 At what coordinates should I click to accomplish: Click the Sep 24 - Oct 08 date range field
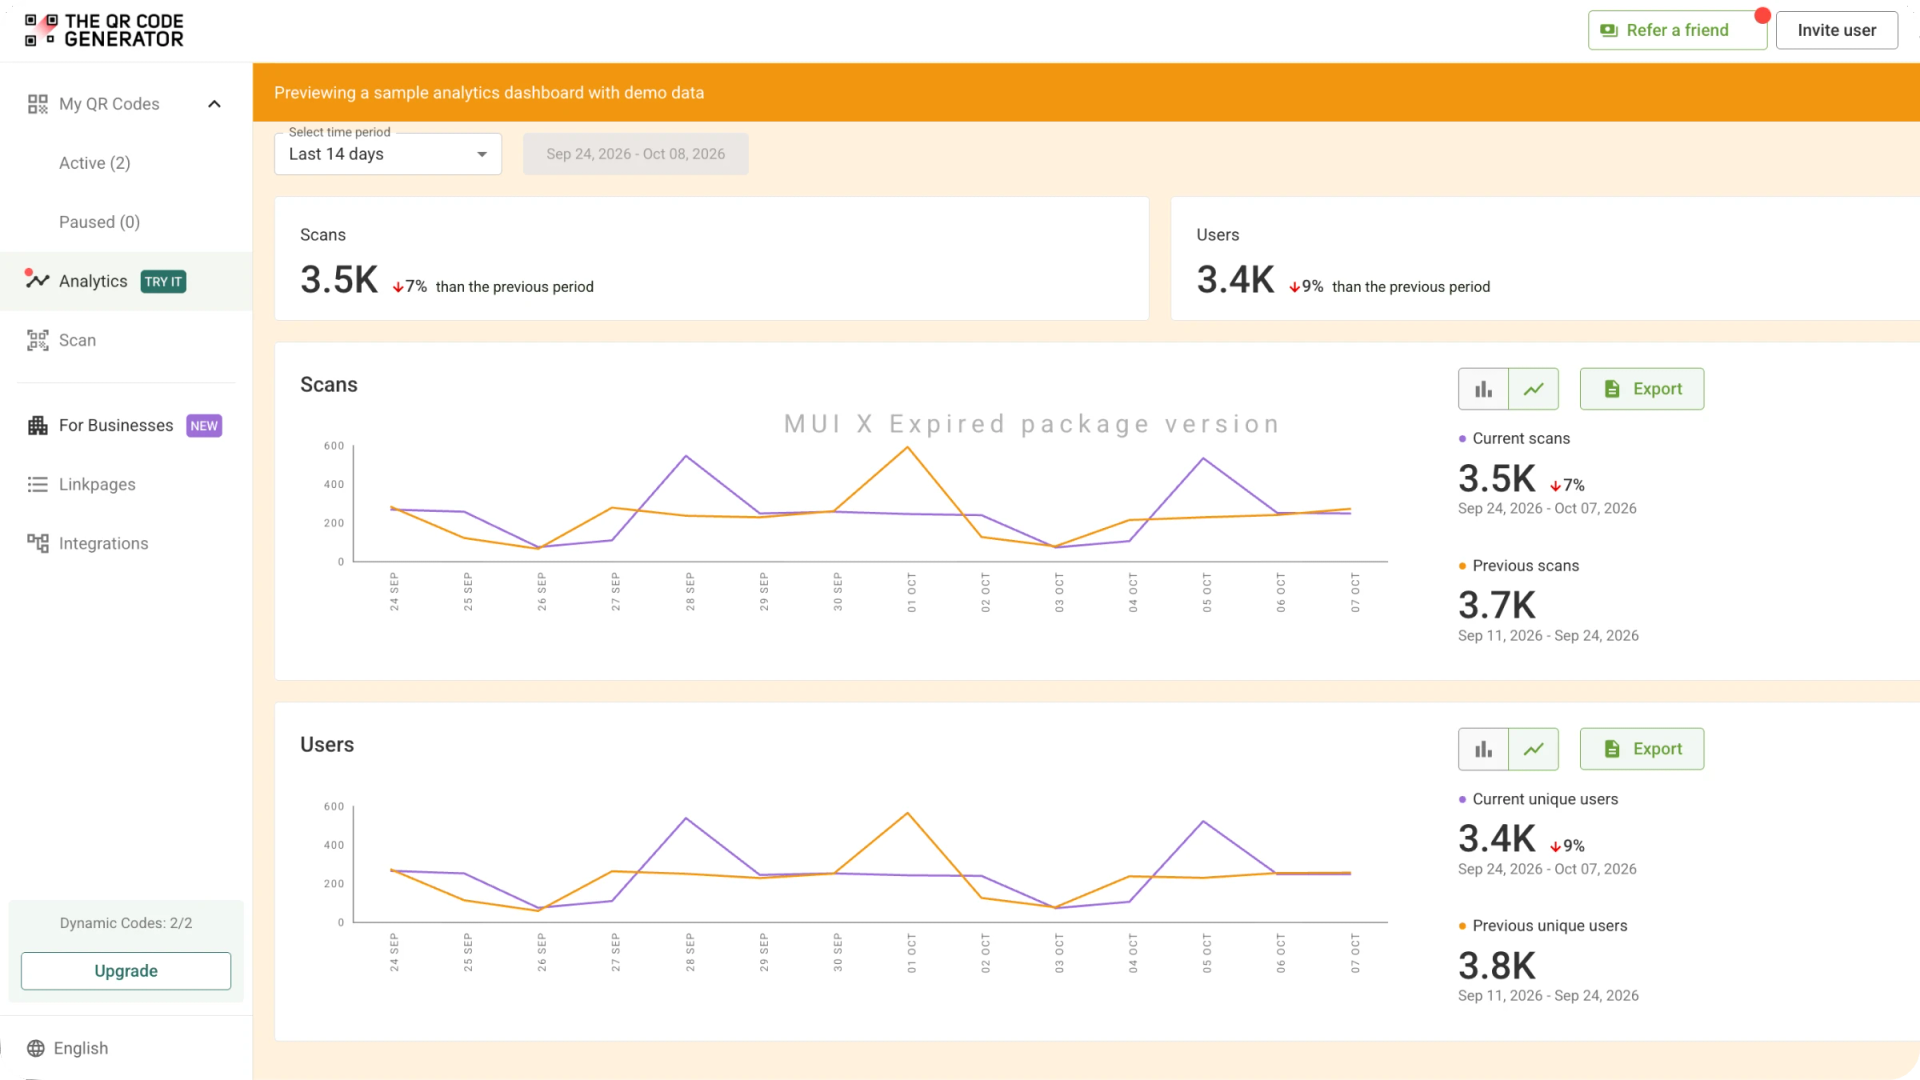[636, 154]
